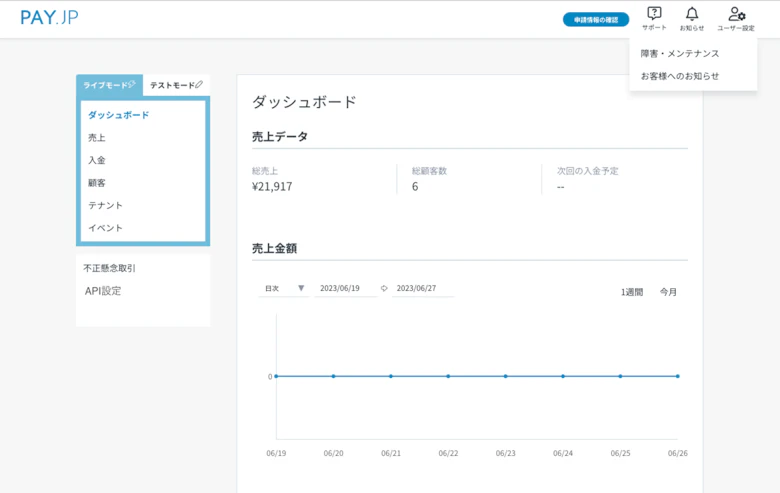Open 入金 sidebar item

97,160
